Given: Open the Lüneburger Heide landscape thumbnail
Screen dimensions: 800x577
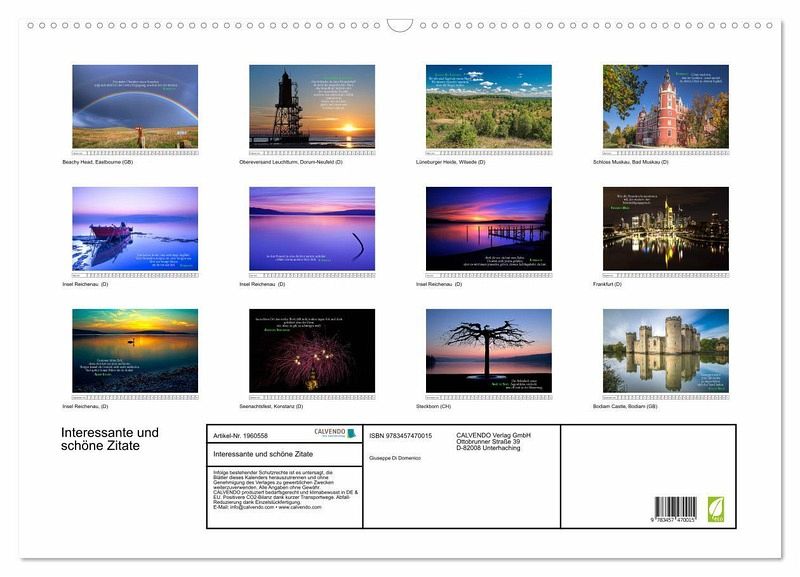Looking at the screenshot, I should click(489, 107).
